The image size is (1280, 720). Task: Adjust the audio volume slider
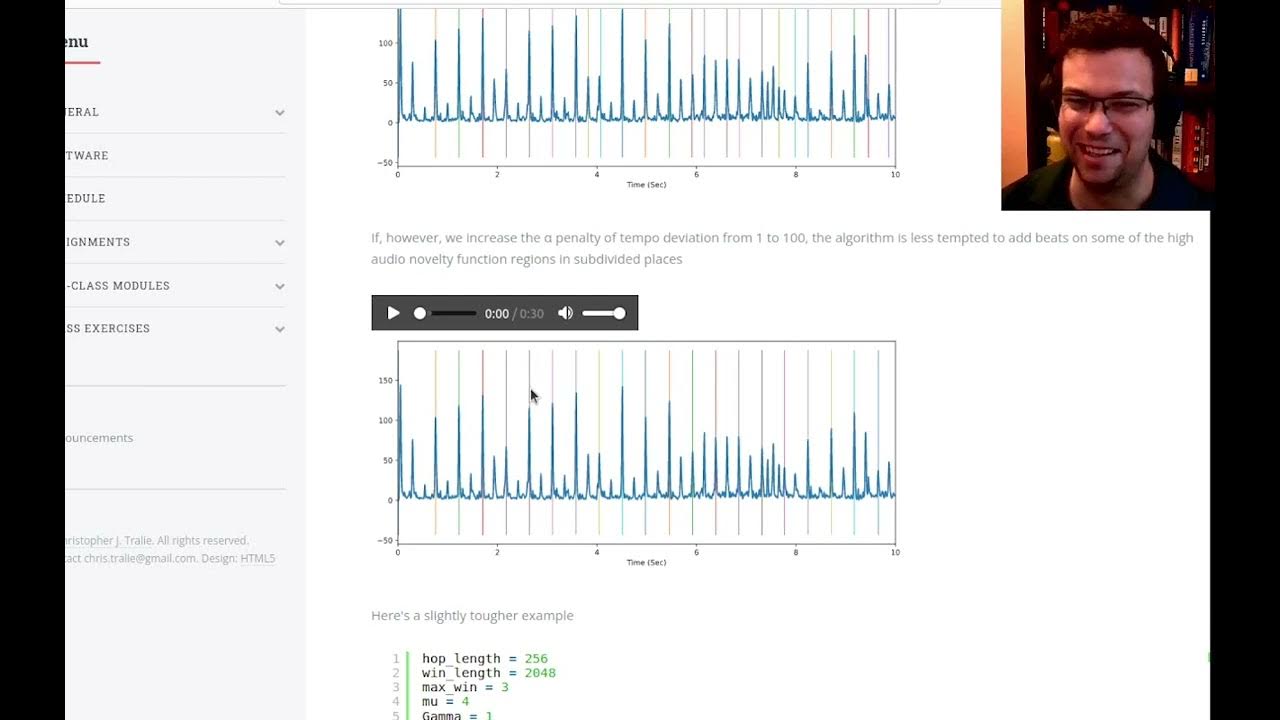click(604, 313)
